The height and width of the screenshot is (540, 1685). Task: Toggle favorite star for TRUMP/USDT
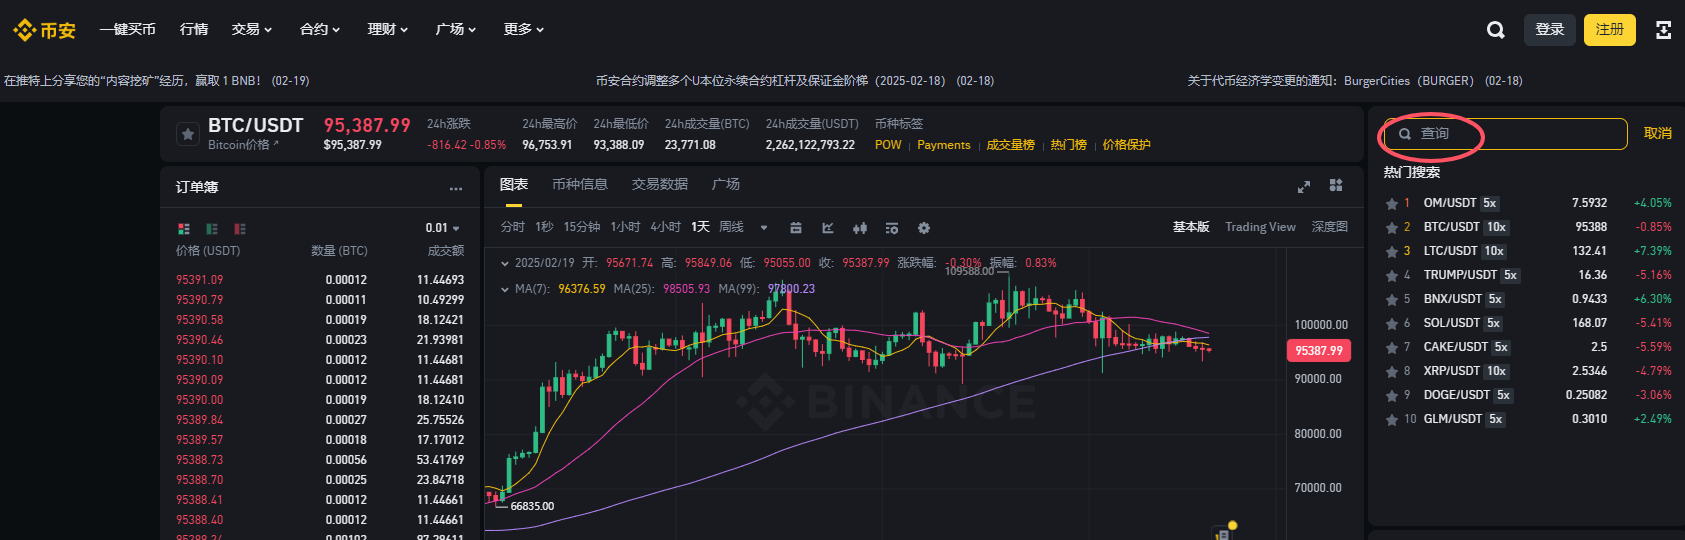[x=1391, y=276]
